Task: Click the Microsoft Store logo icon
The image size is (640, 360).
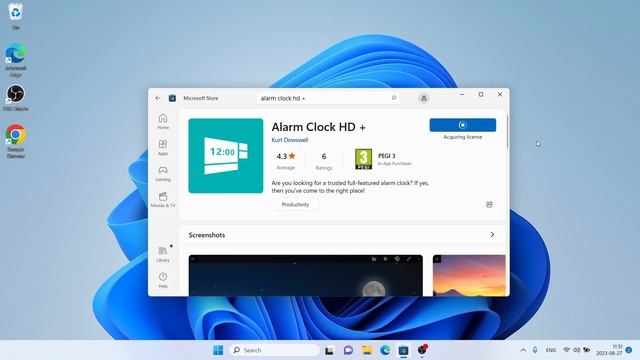Action: click(172, 98)
